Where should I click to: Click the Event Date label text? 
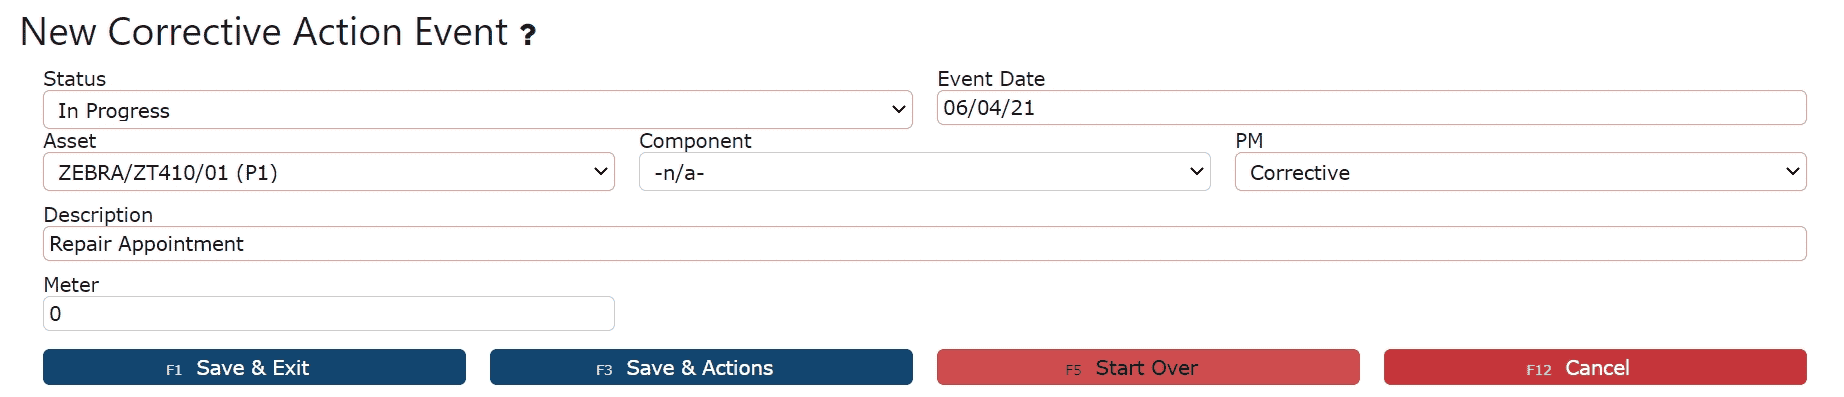991,79
